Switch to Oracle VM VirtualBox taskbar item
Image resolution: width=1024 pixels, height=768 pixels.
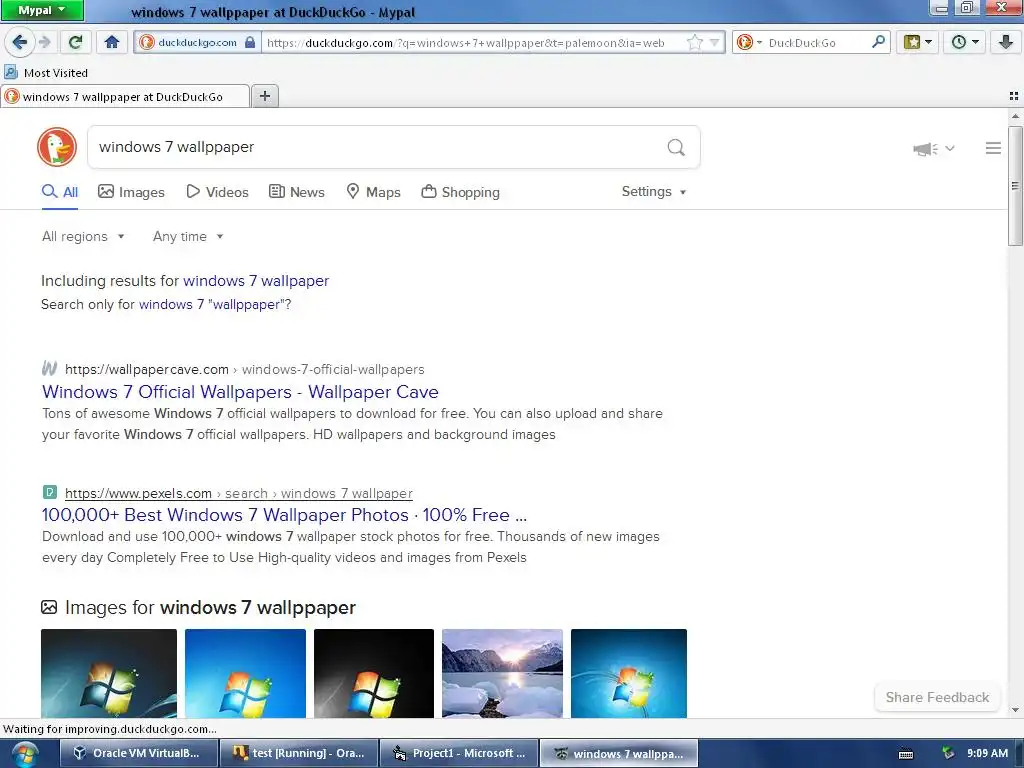point(138,753)
